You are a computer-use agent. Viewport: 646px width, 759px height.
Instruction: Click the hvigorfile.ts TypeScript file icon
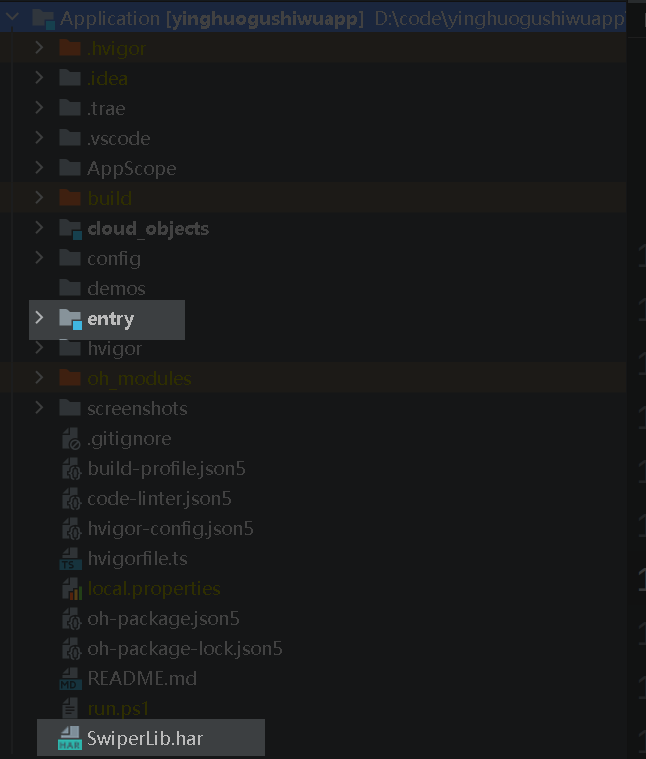coord(70,559)
